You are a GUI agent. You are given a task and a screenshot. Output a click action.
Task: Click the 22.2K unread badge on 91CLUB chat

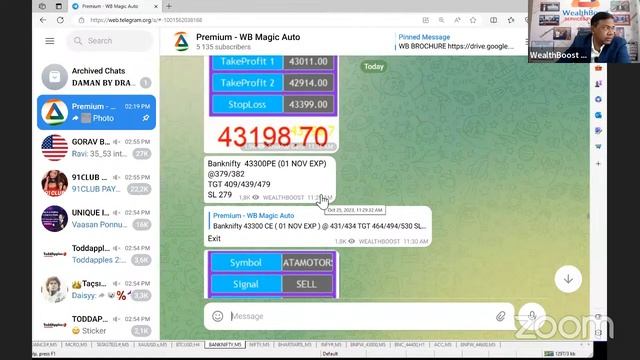139,189
